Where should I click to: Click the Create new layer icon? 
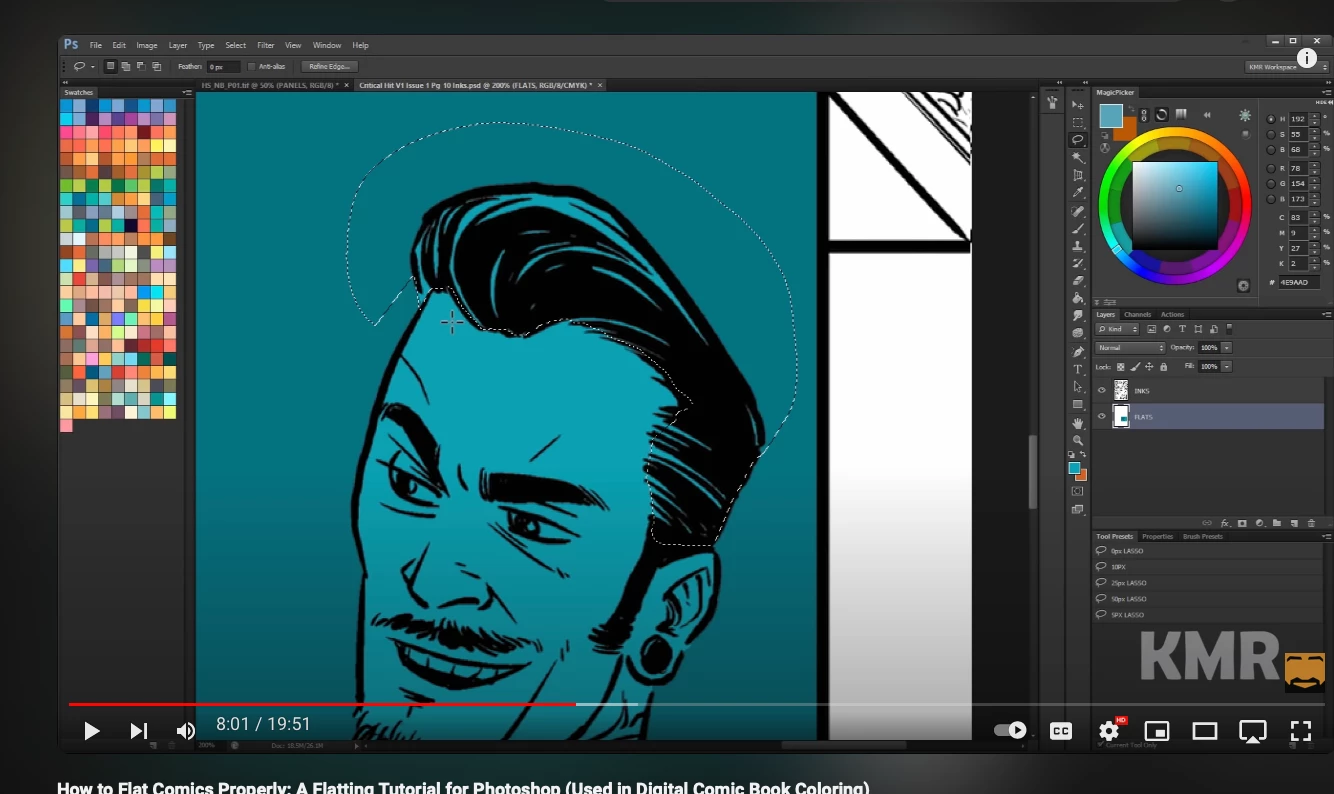coord(1294,523)
